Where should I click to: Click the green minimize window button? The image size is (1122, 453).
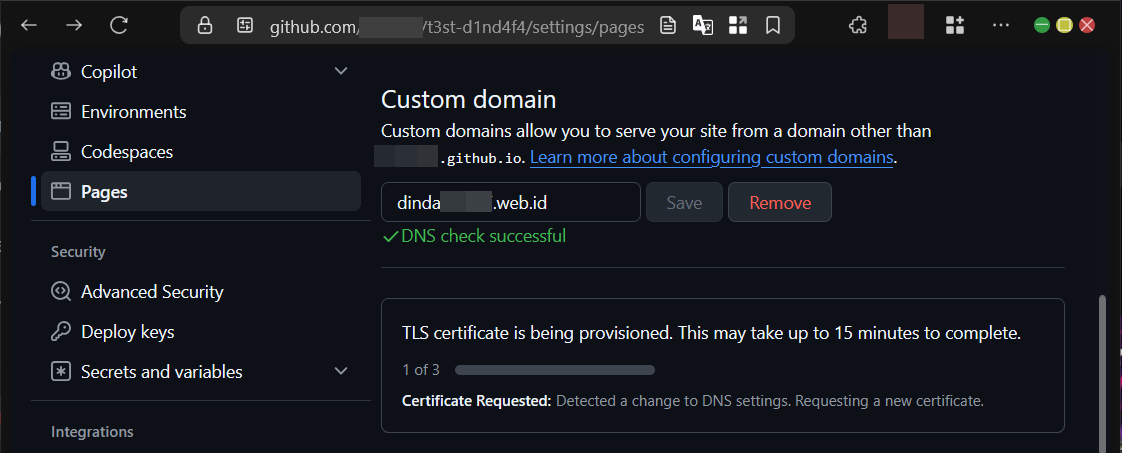click(x=1042, y=26)
